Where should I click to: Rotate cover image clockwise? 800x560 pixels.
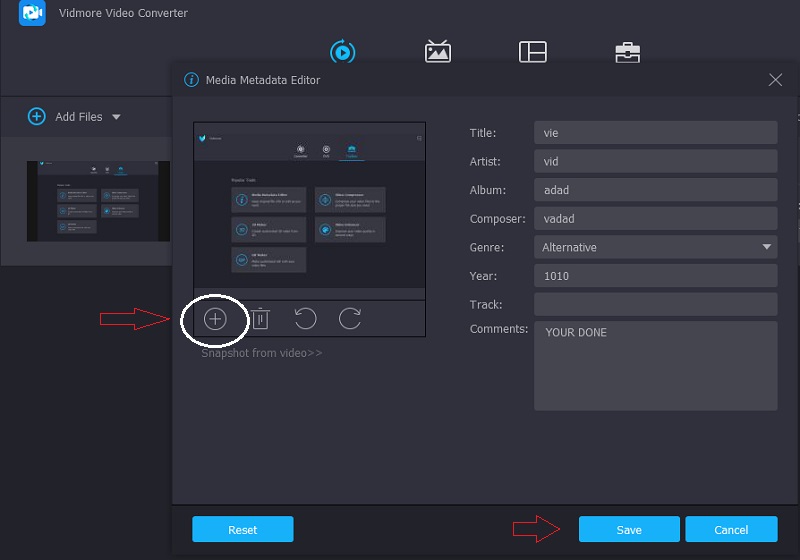click(x=350, y=319)
